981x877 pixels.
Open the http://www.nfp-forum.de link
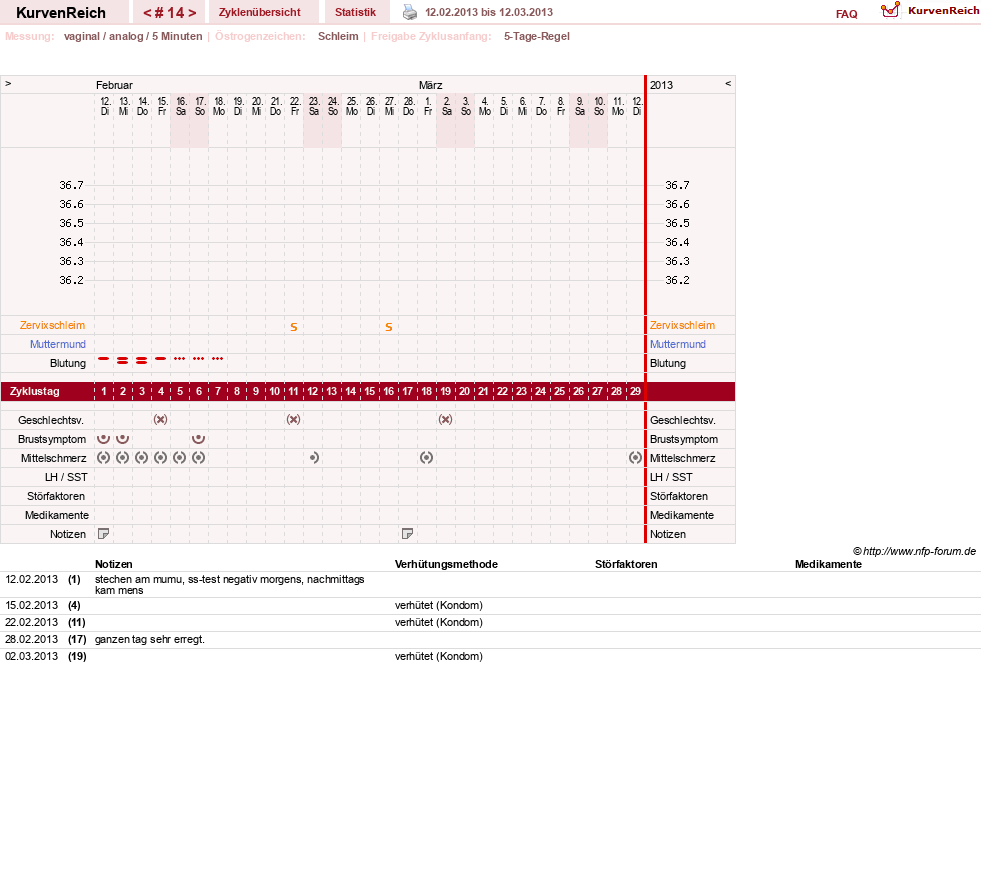[919, 551]
